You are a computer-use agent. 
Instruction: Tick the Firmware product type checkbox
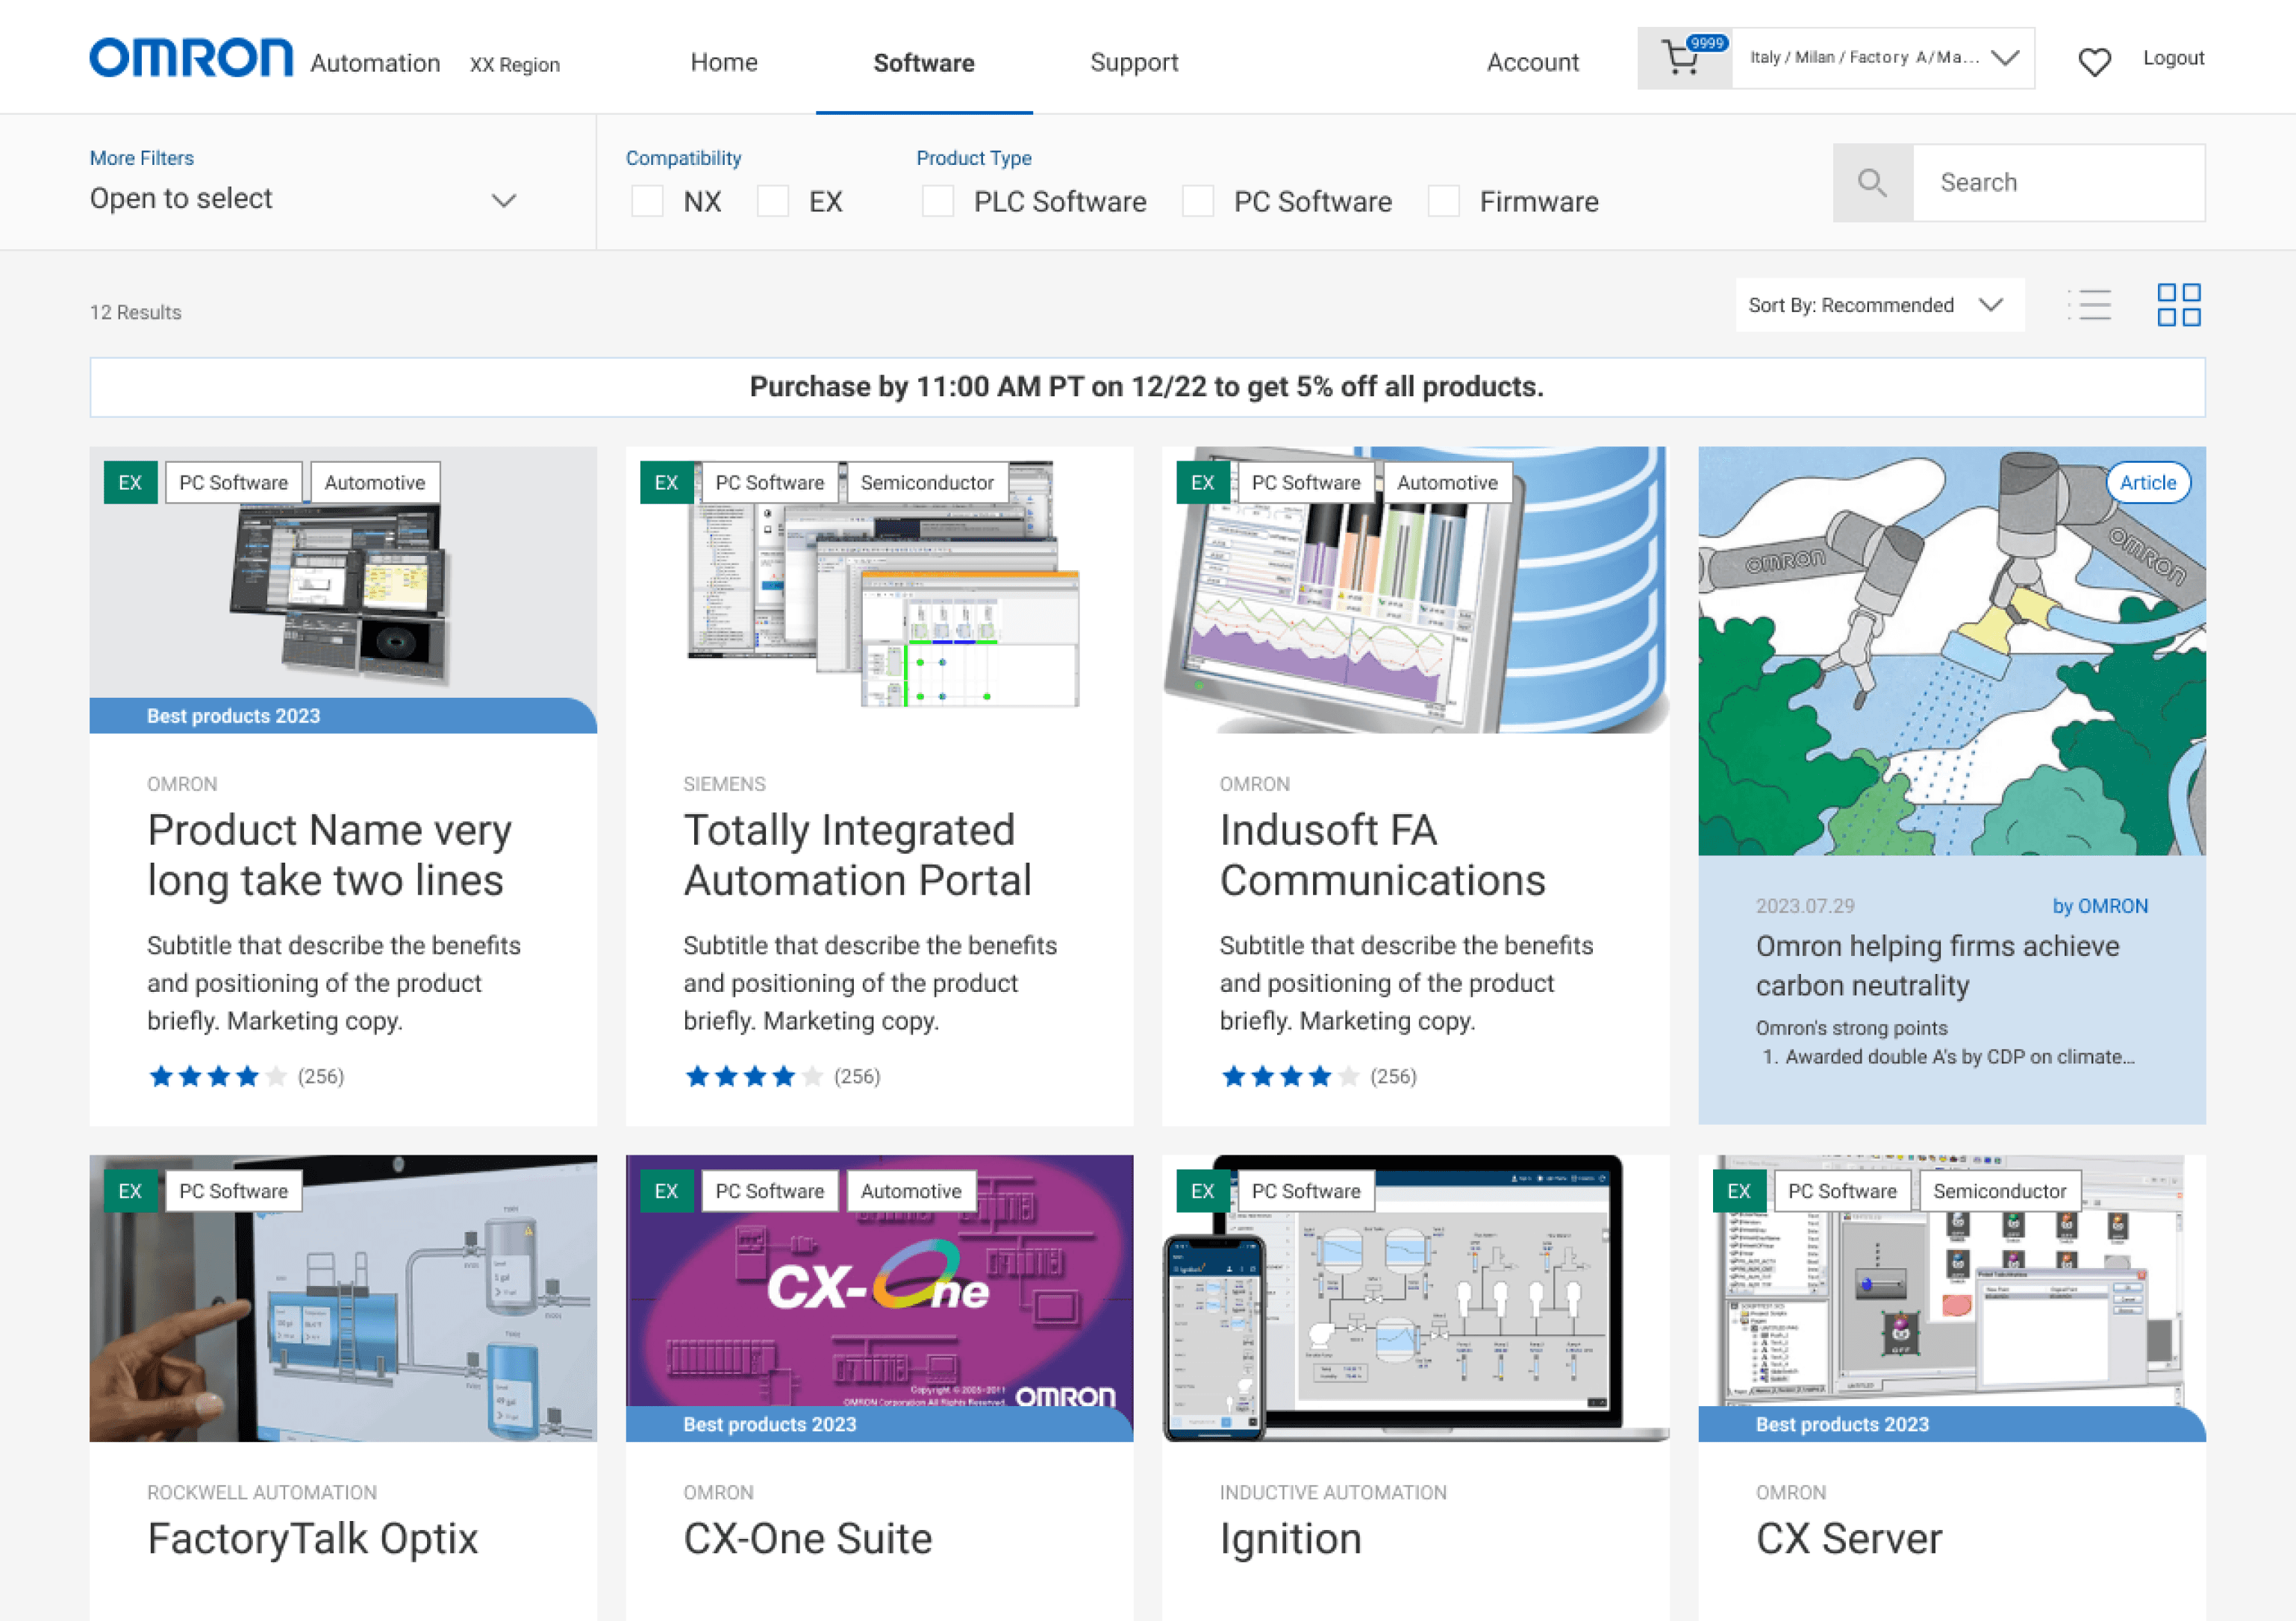click(x=1443, y=201)
